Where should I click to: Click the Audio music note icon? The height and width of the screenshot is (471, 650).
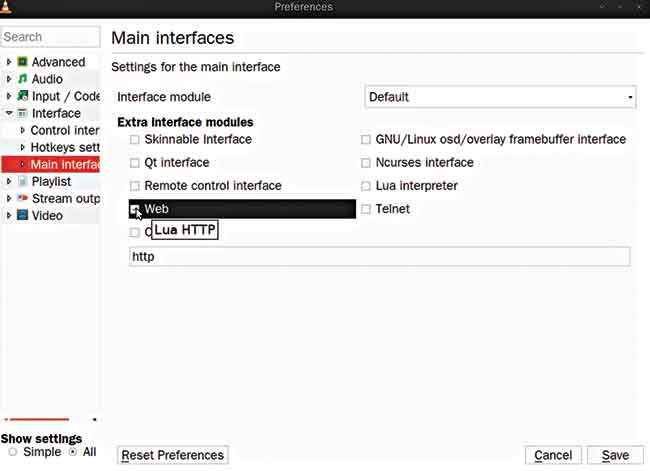point(22,79)
